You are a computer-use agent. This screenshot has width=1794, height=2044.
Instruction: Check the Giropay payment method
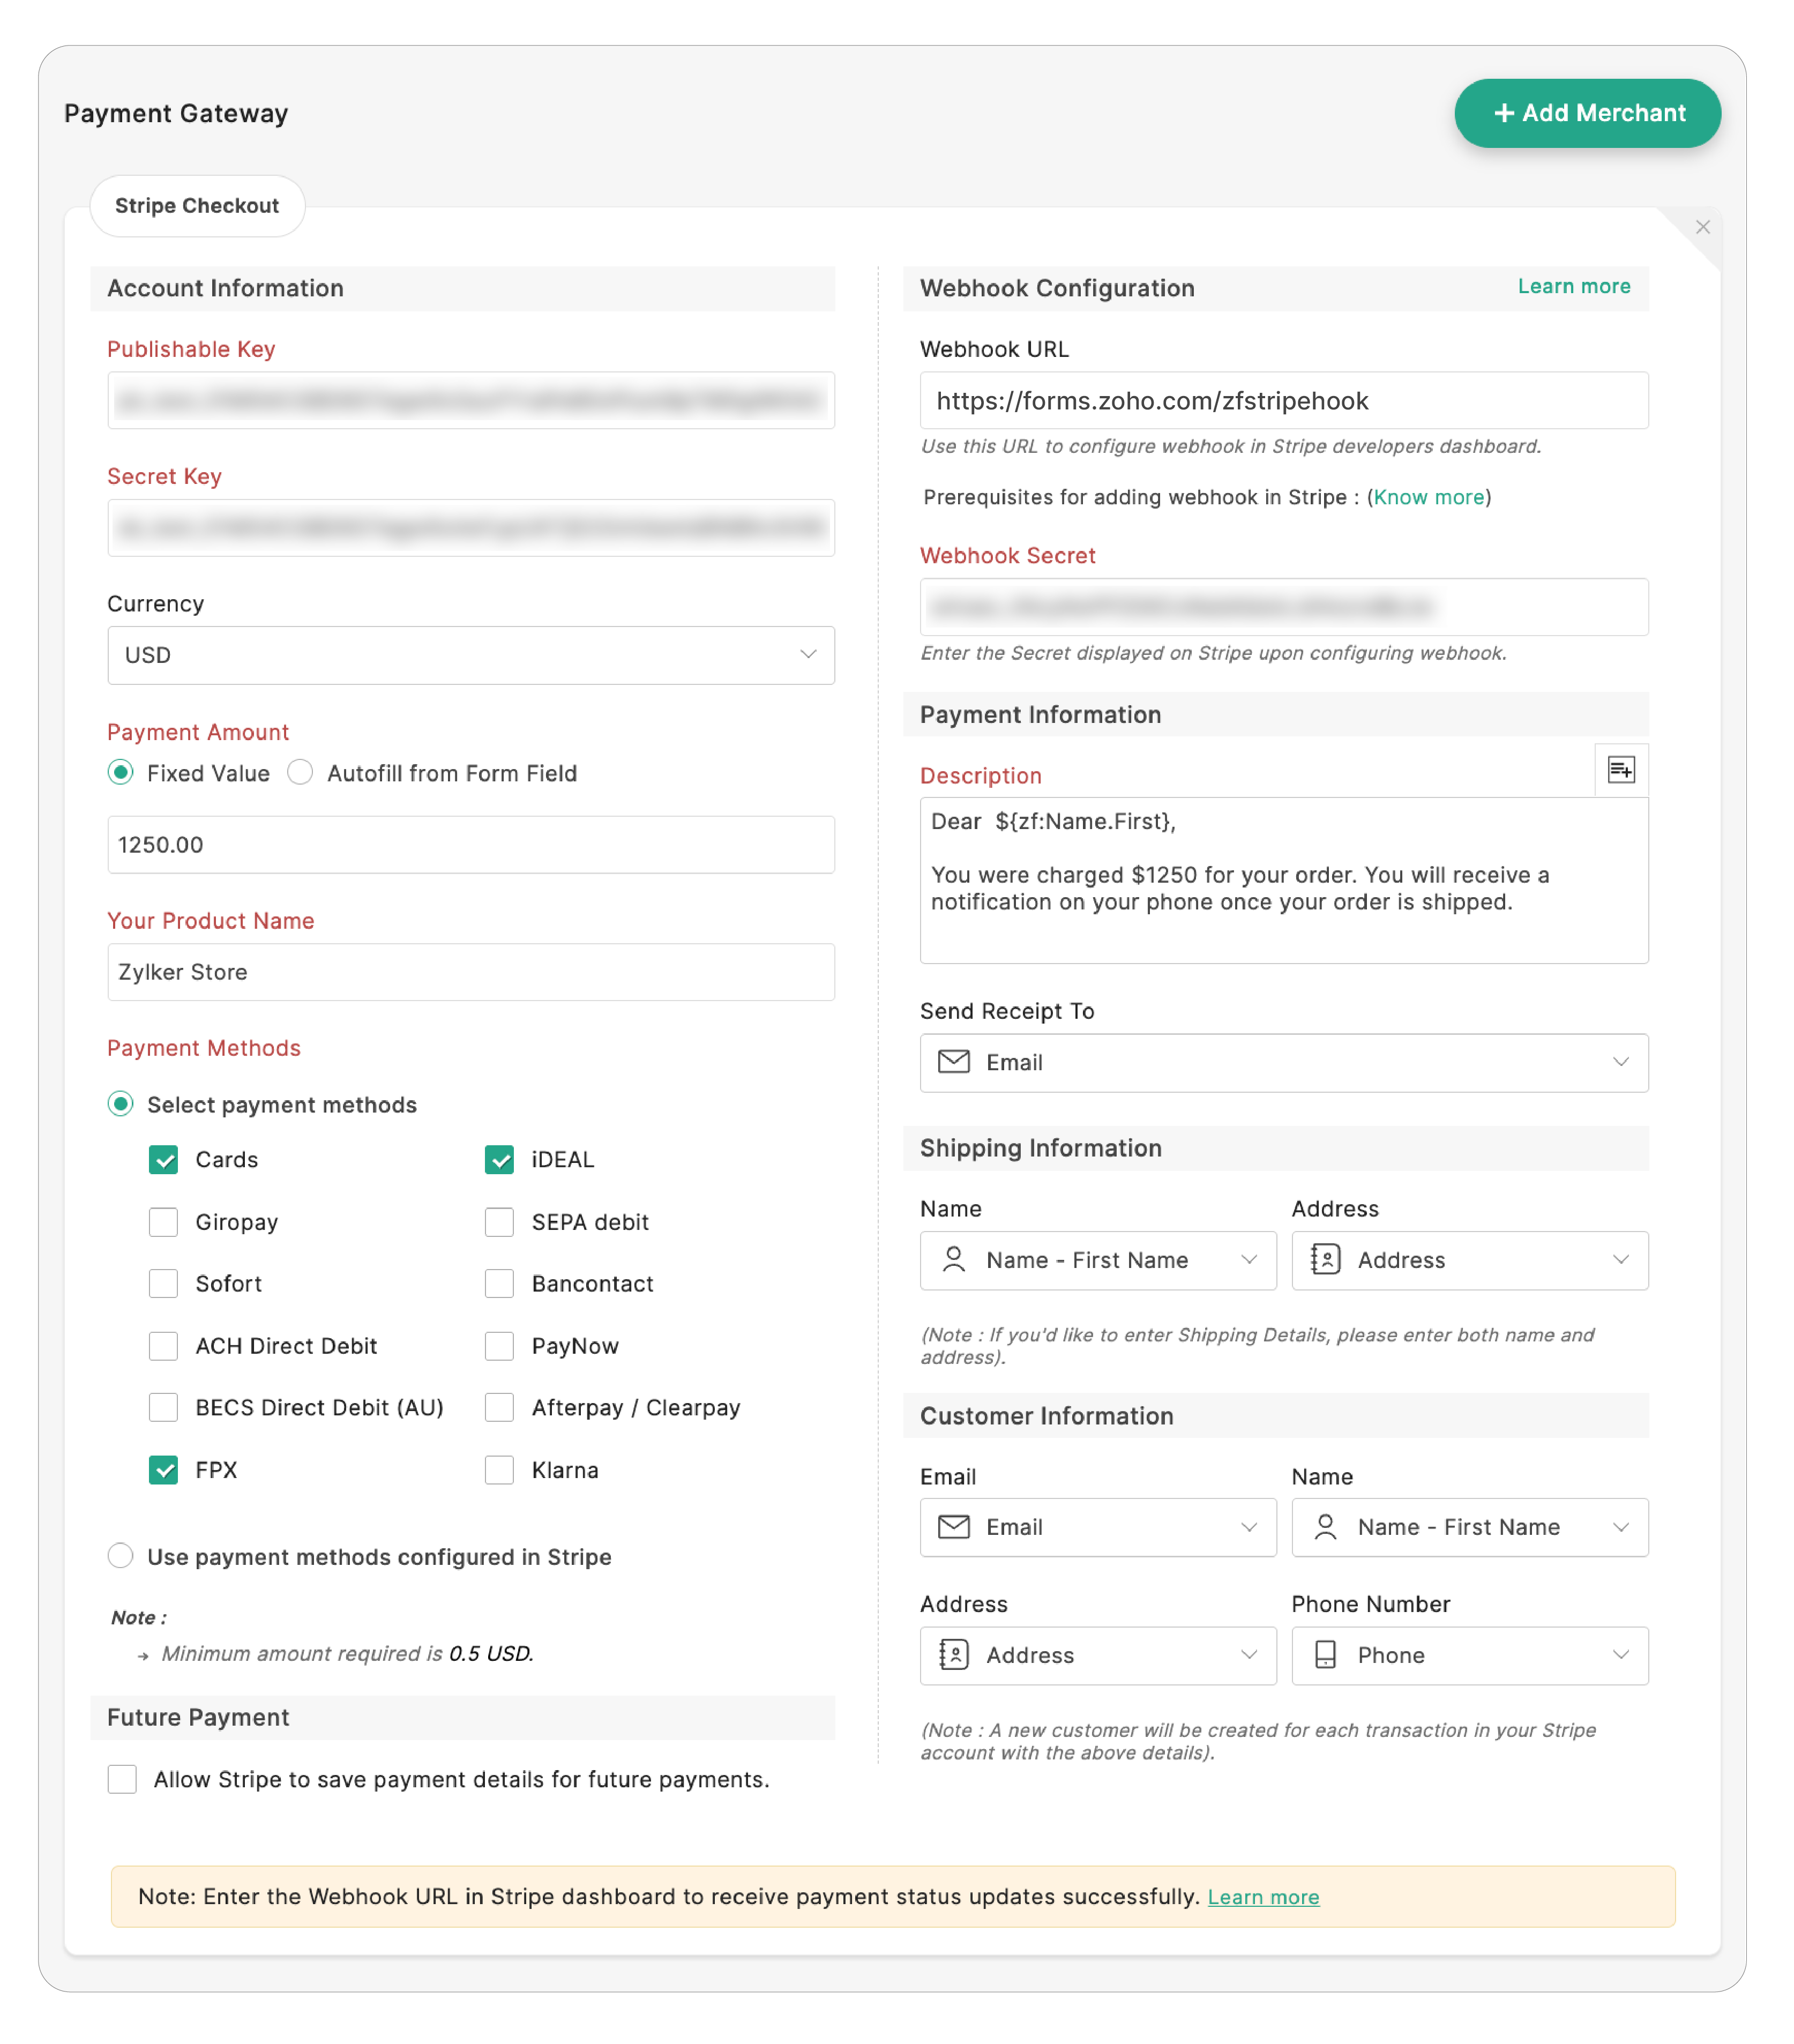[163, 1221]
